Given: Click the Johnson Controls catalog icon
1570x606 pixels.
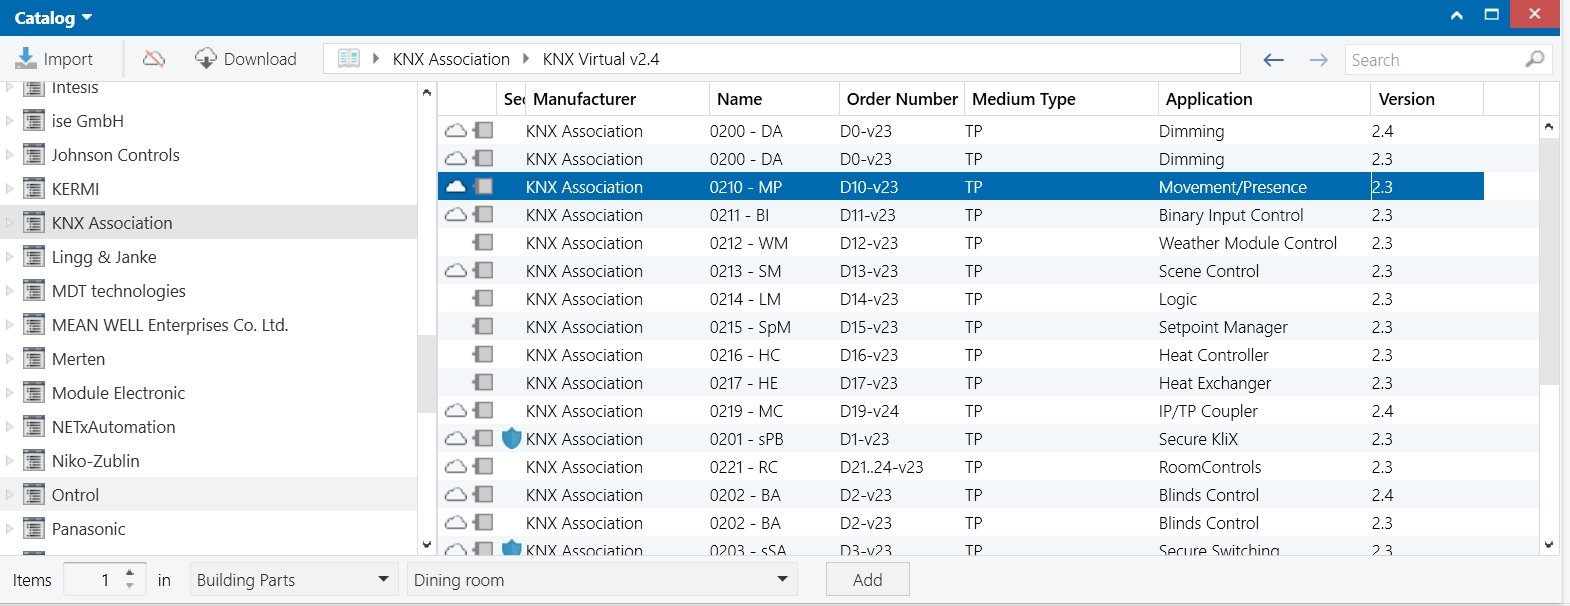Looking at the screenshot, I should (x=34, y=155).
